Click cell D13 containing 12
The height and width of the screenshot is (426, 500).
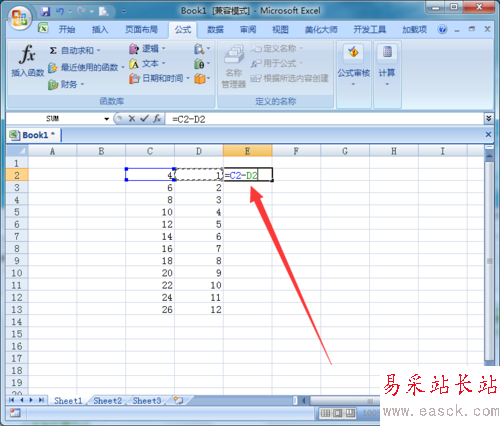(x=199, y=309)
